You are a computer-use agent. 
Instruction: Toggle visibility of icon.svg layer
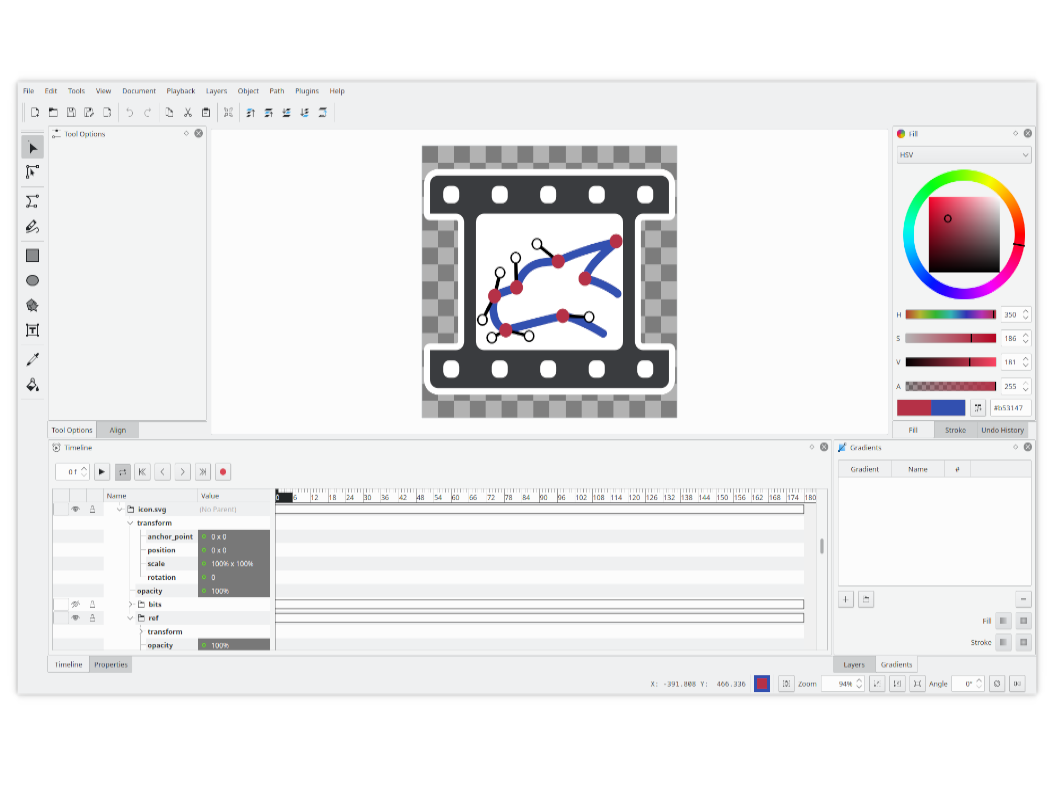[x=75, y=509]
